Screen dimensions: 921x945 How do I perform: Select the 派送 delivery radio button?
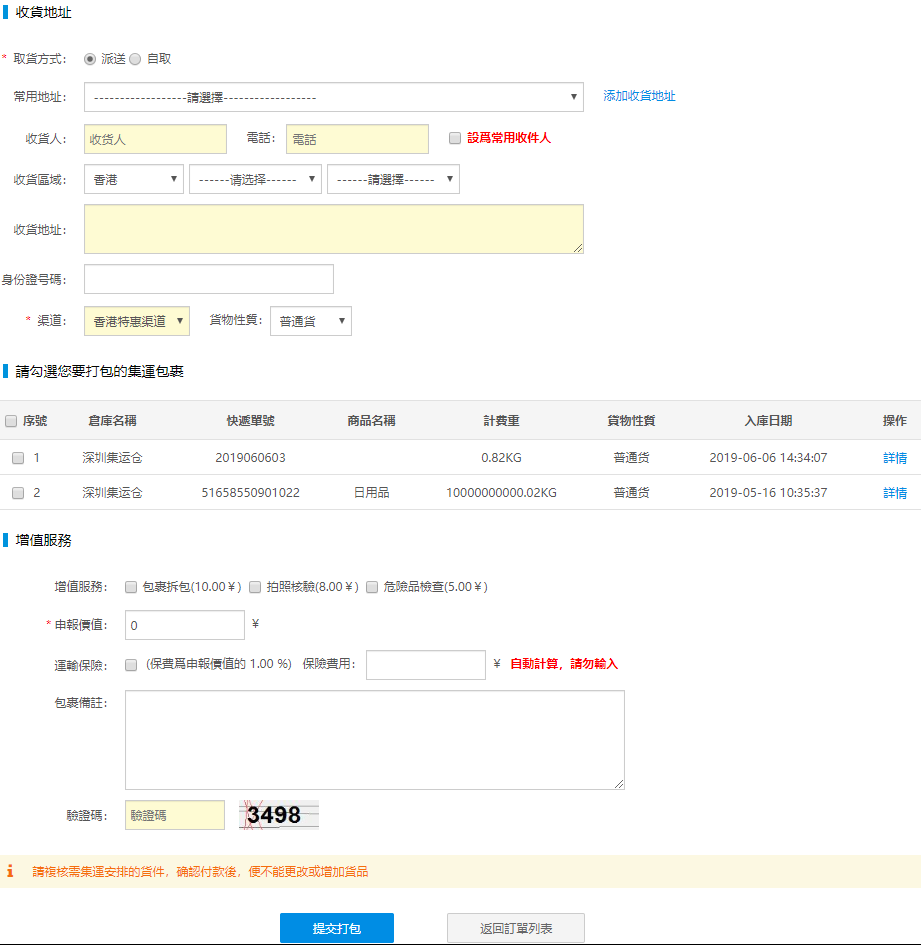coord(90,59)
